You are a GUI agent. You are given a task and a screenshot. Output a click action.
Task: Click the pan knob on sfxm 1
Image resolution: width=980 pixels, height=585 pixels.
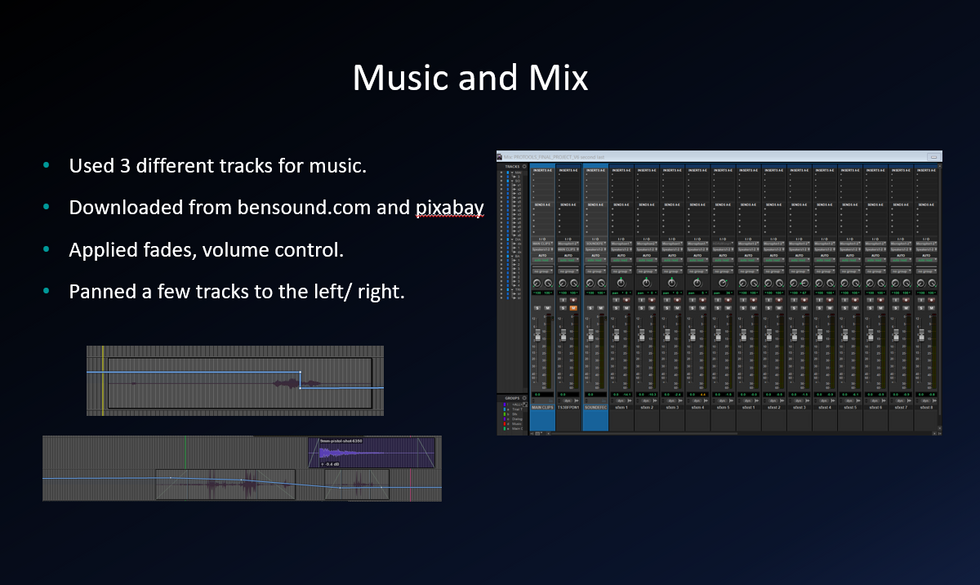pos(621,282)
